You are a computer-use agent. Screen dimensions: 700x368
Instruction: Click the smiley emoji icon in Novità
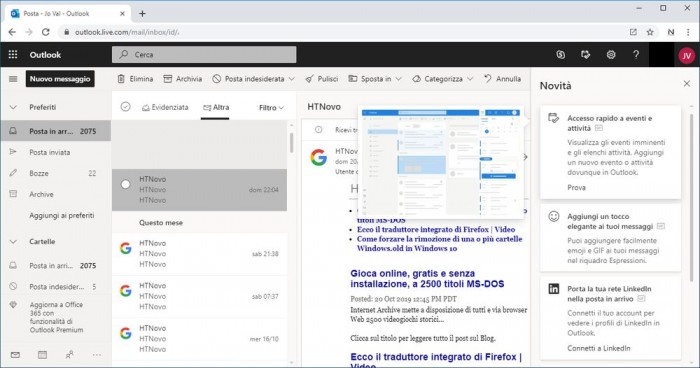(x=554, y=217)
